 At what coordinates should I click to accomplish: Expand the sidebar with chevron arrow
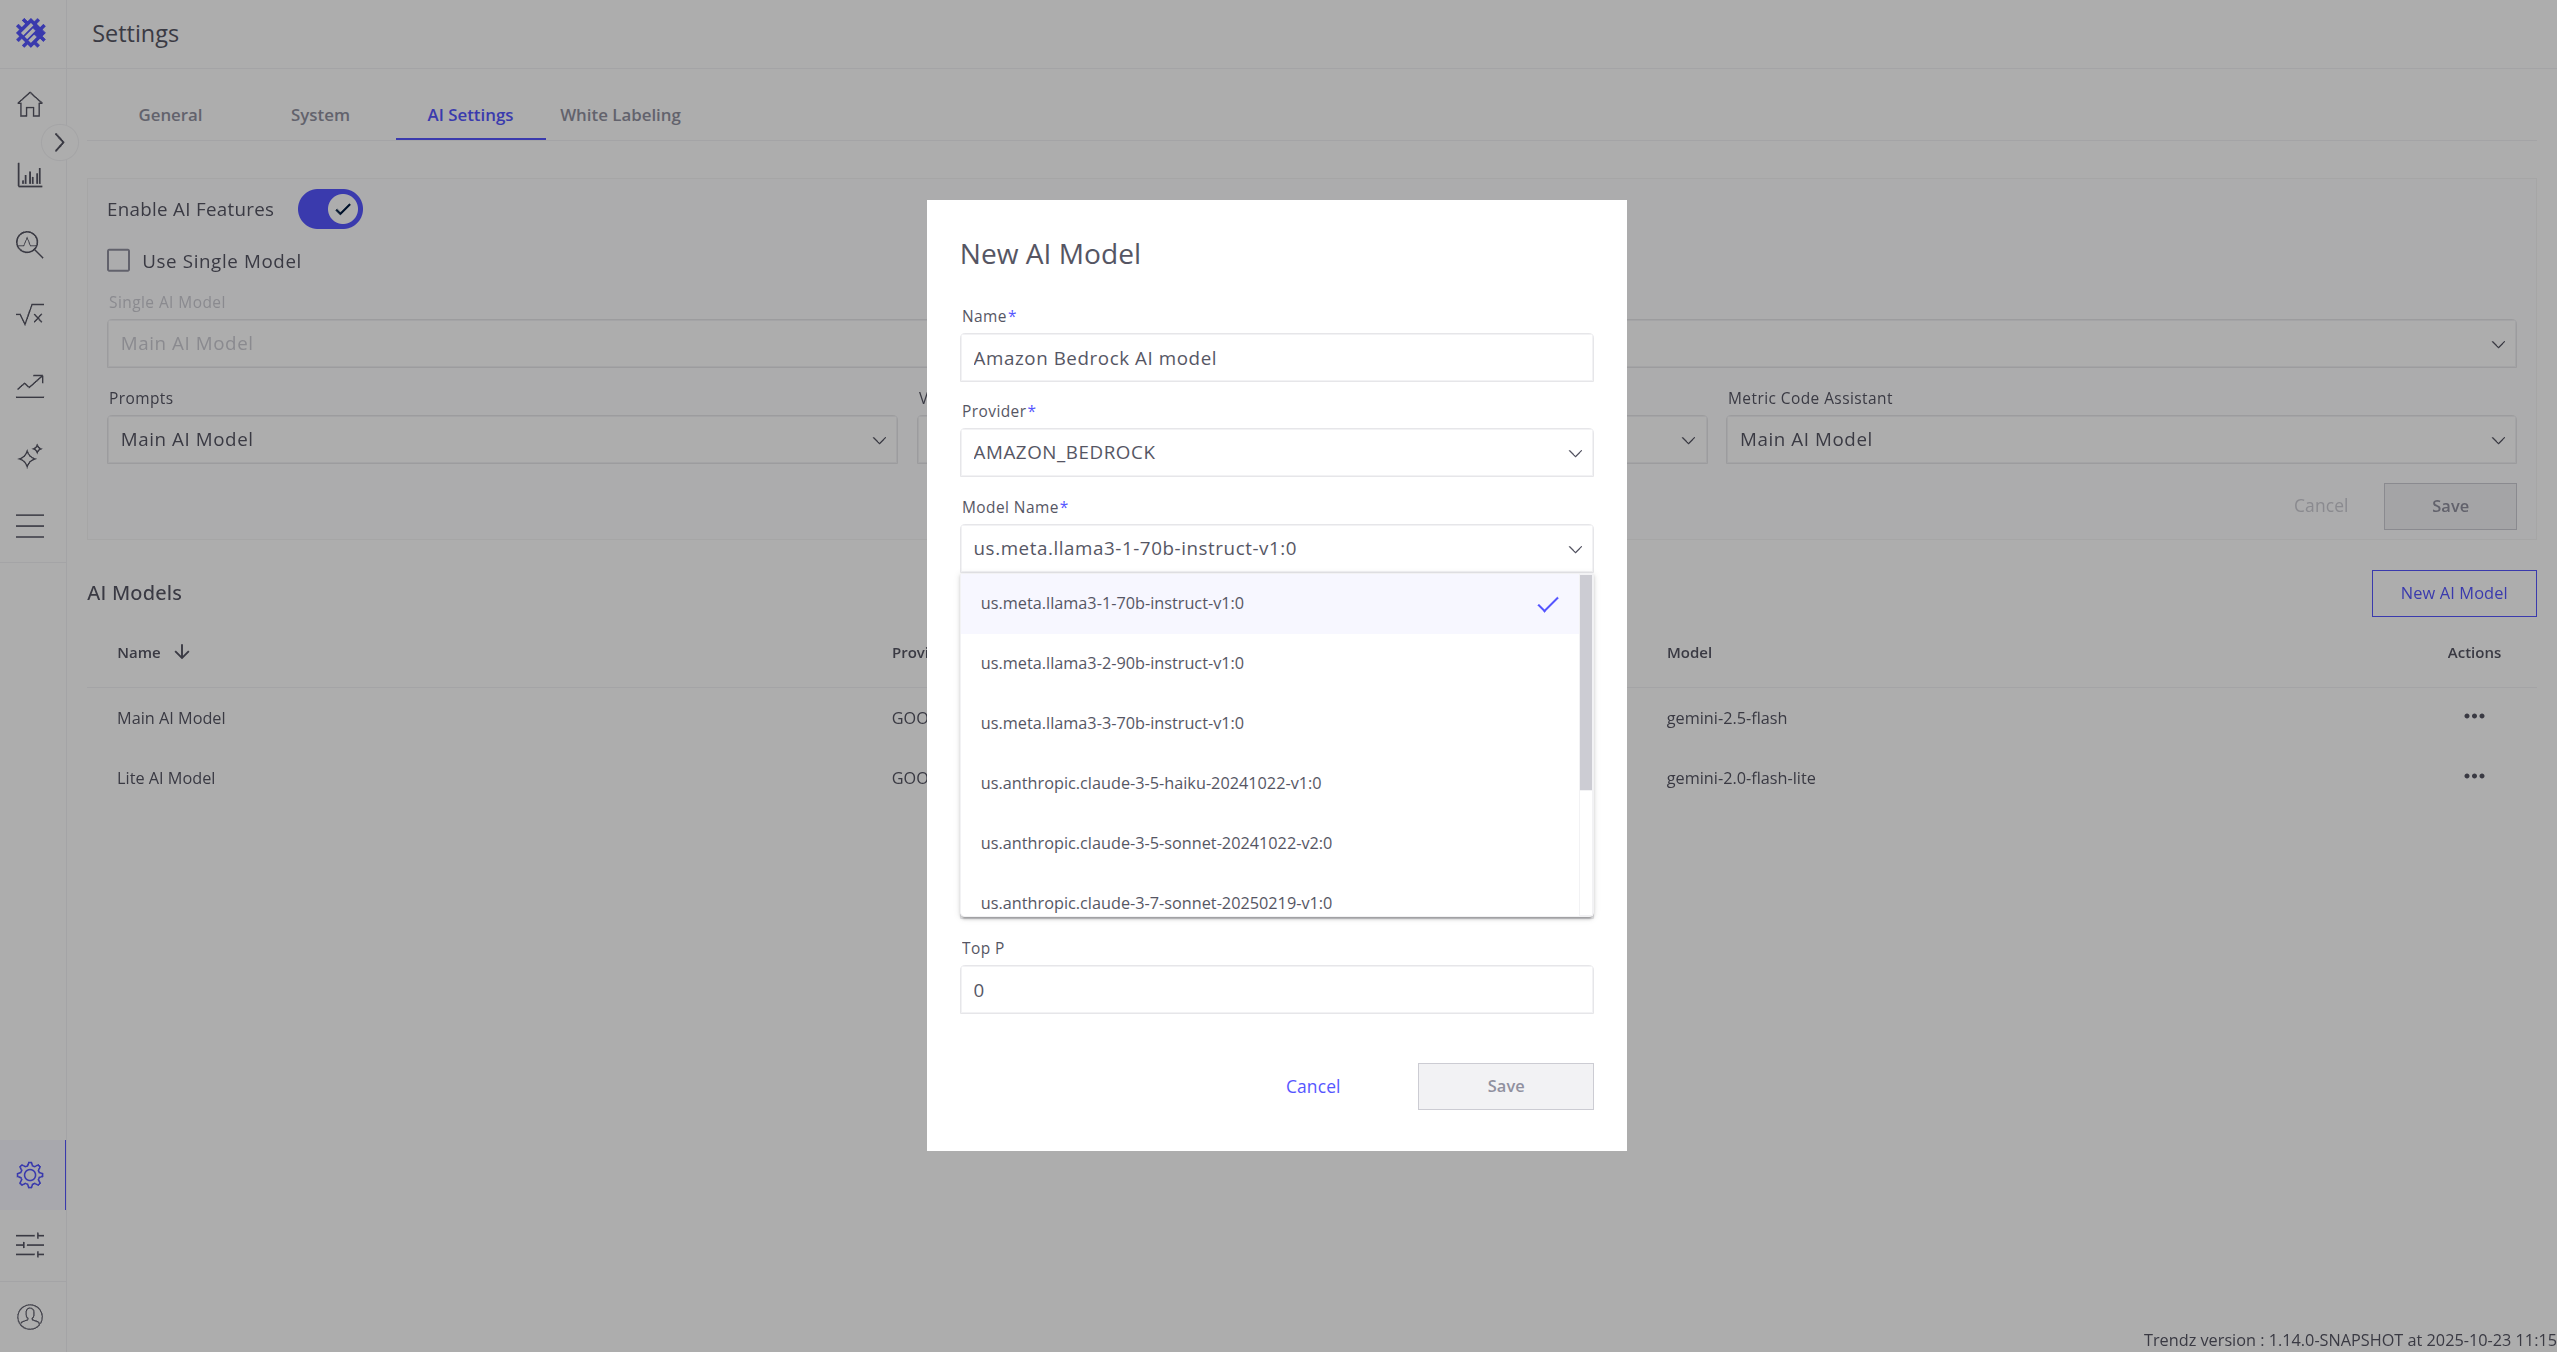[59, 143]
